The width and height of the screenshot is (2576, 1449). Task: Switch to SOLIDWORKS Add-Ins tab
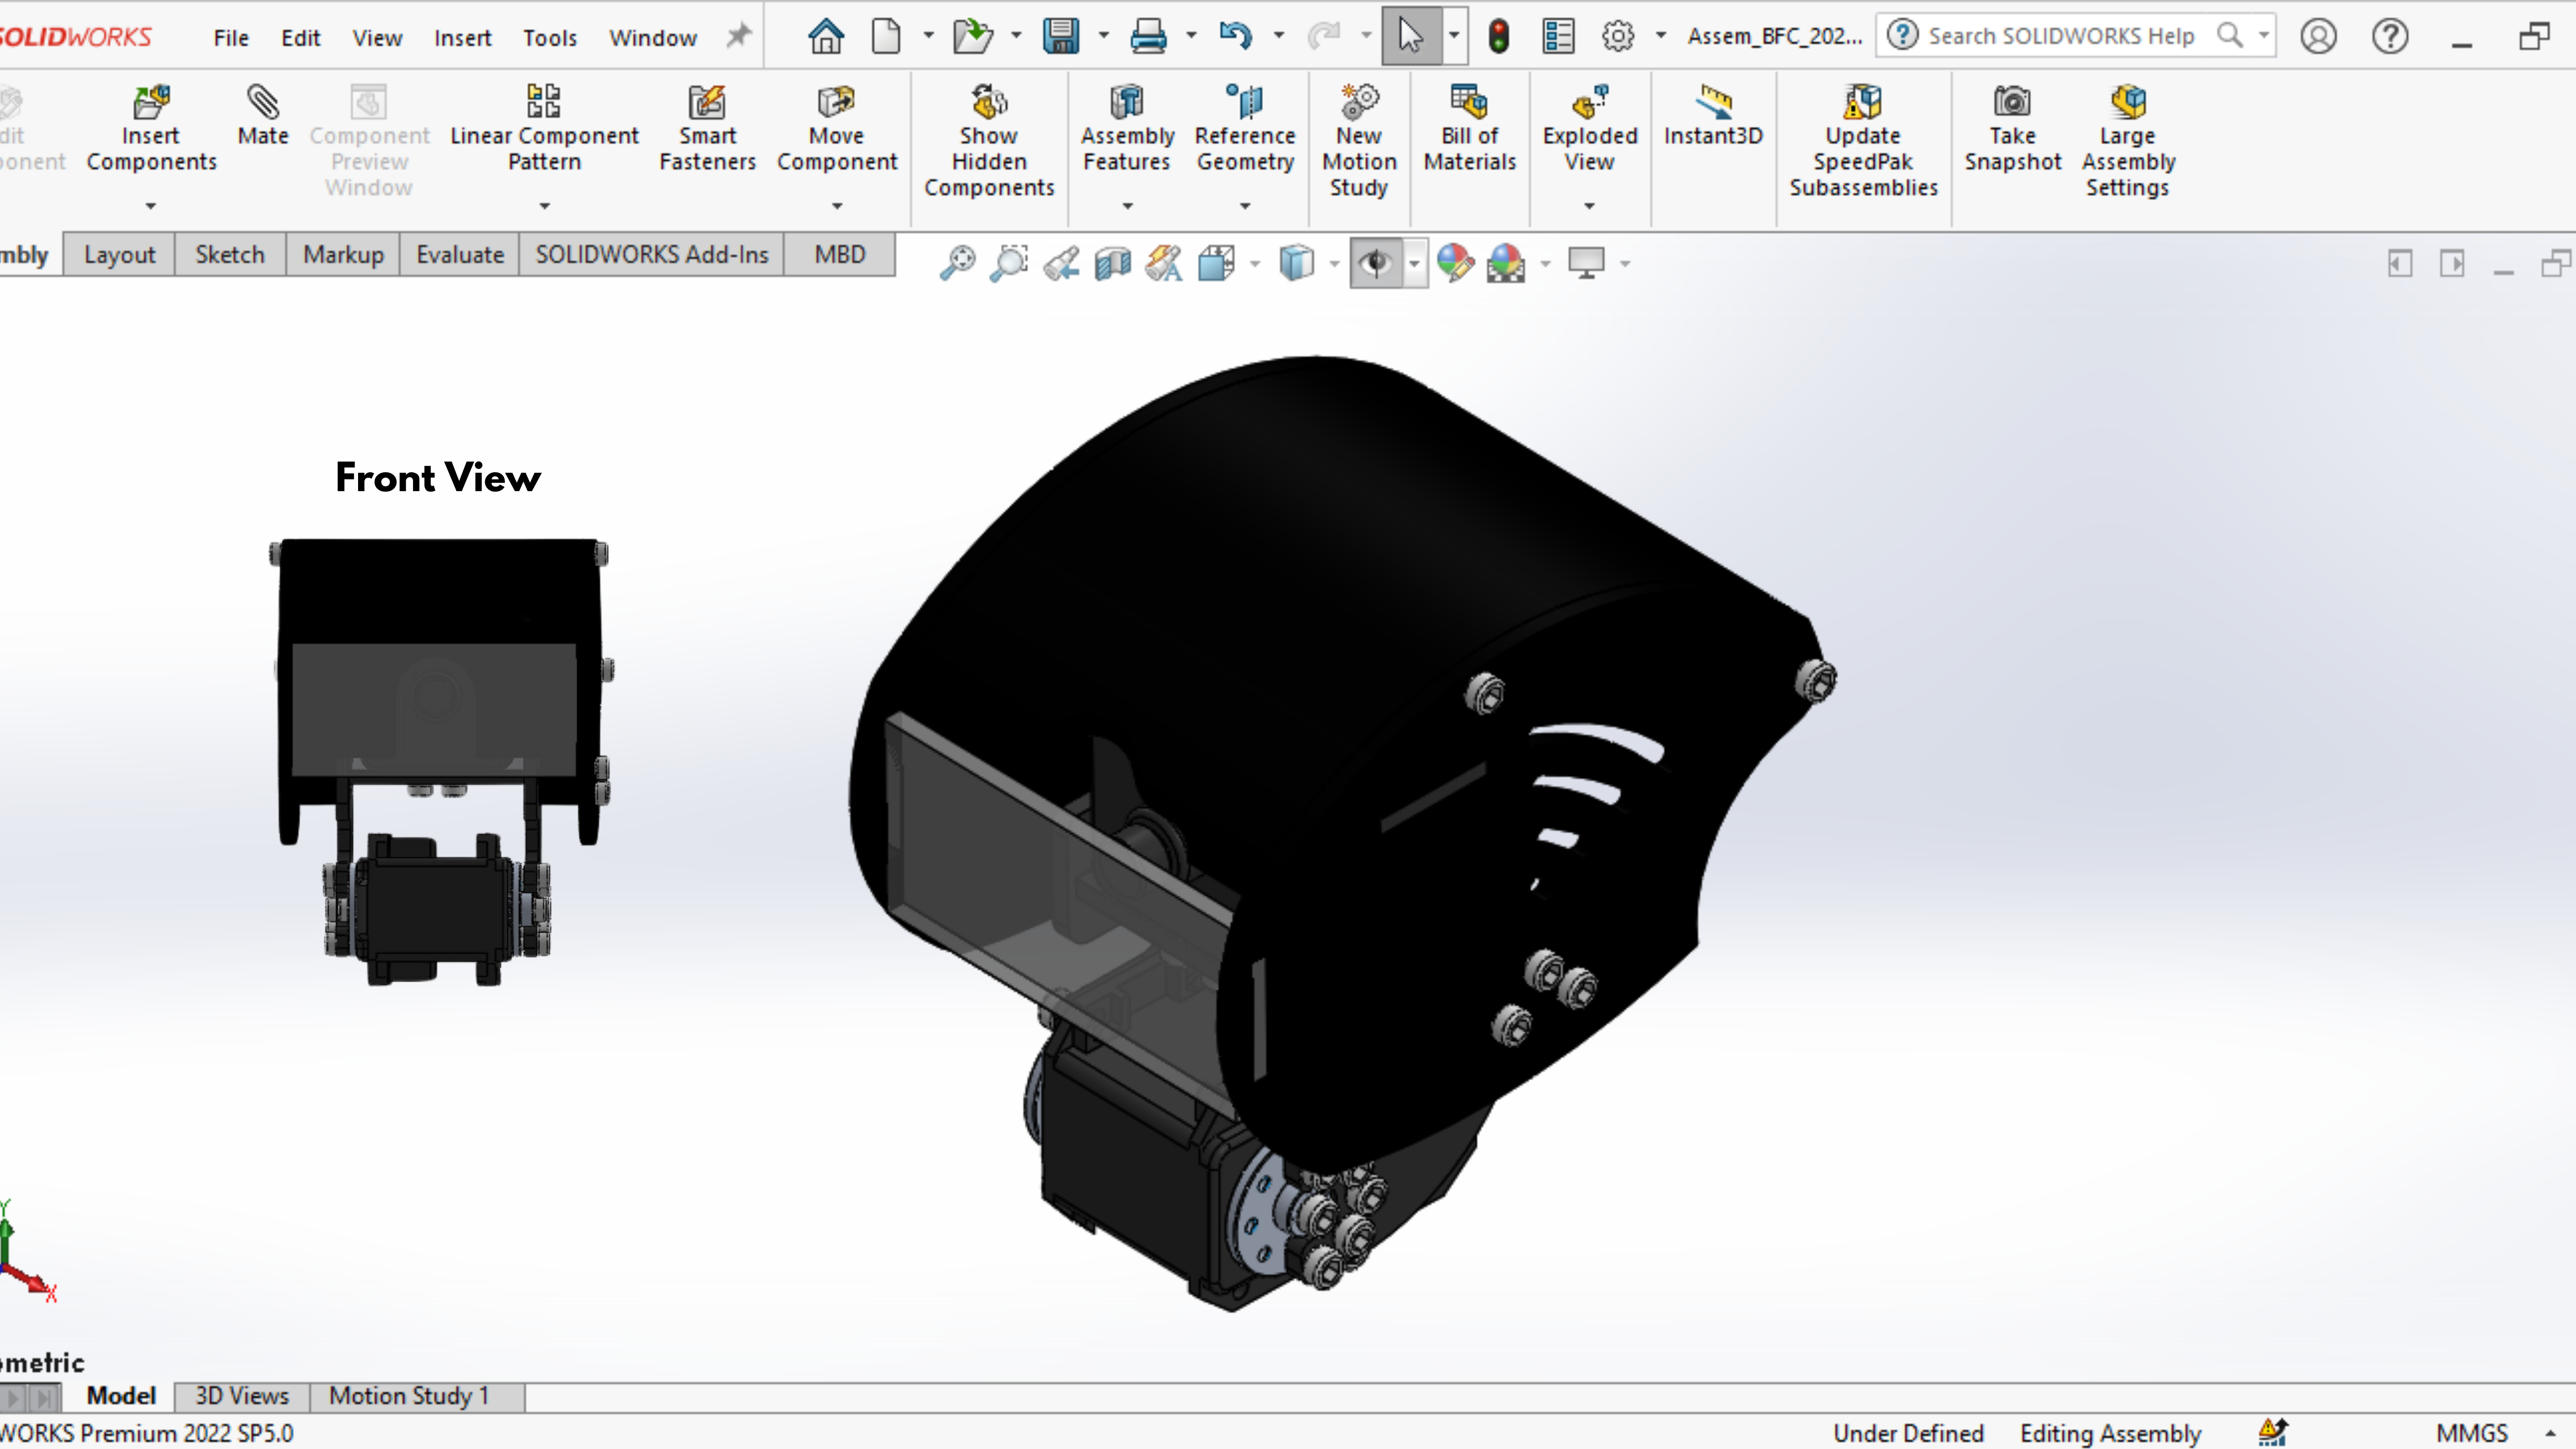[x=652, y=255]
